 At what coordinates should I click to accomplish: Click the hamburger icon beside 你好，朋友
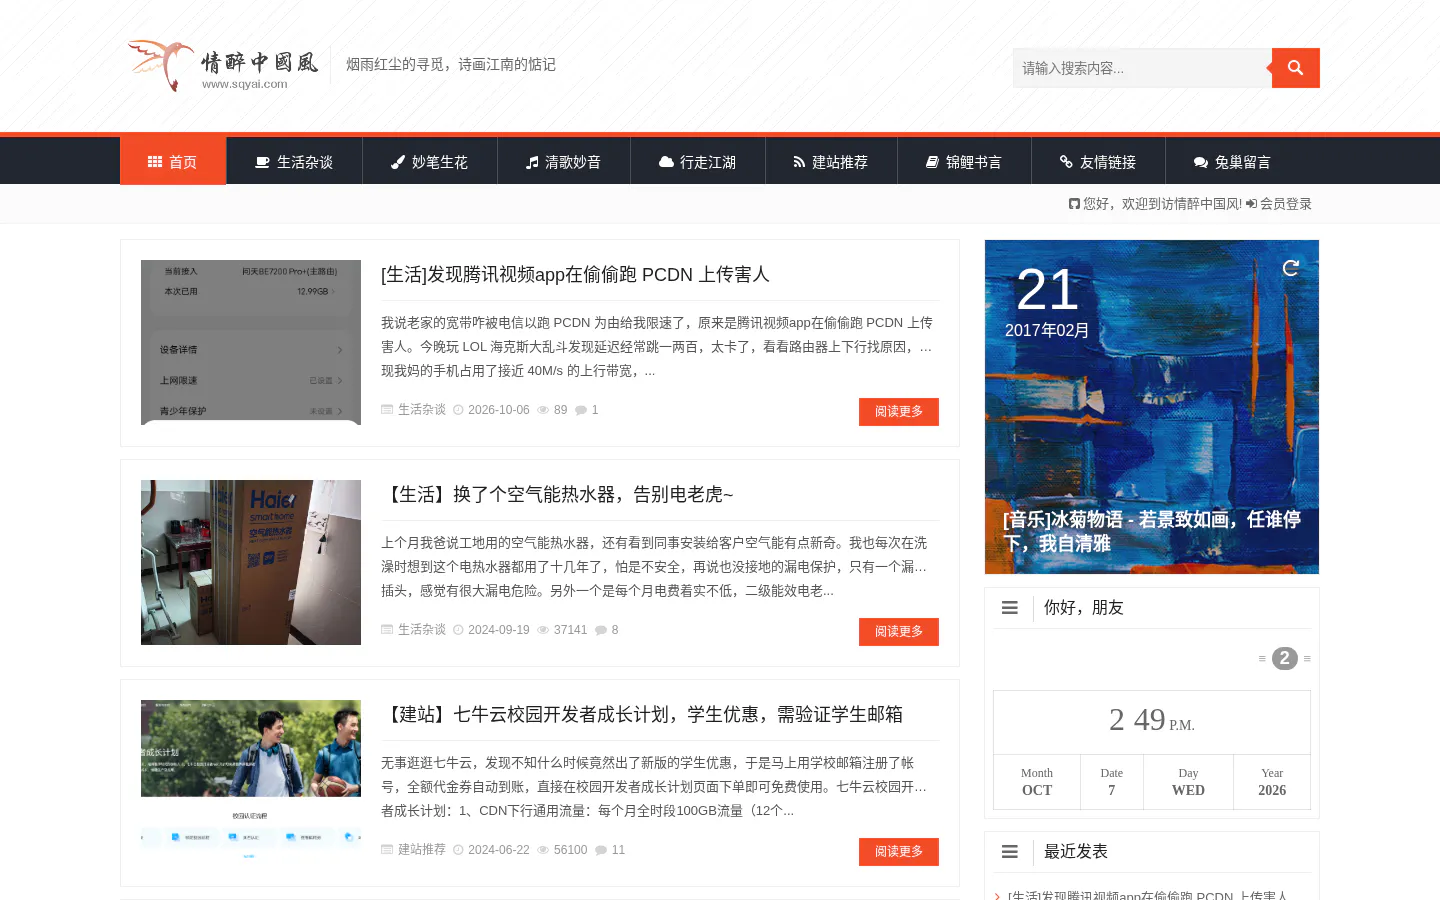coord(1010,608)
